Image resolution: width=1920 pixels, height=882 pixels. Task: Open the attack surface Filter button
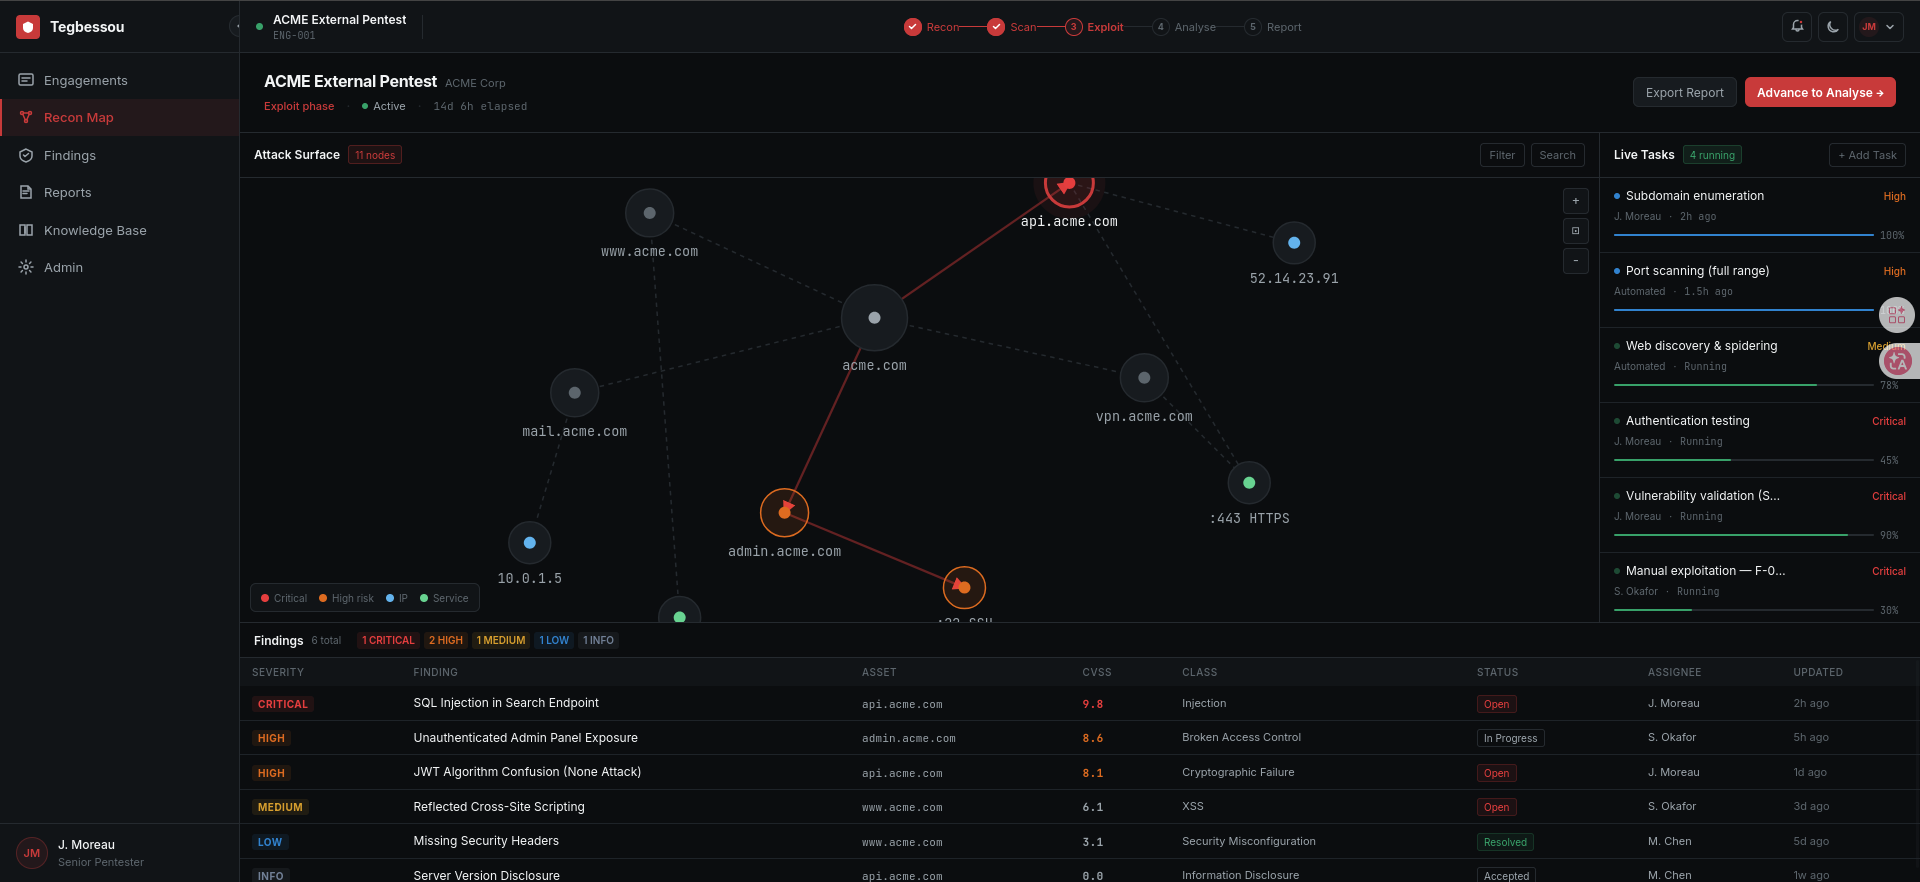pos(1501,155)
